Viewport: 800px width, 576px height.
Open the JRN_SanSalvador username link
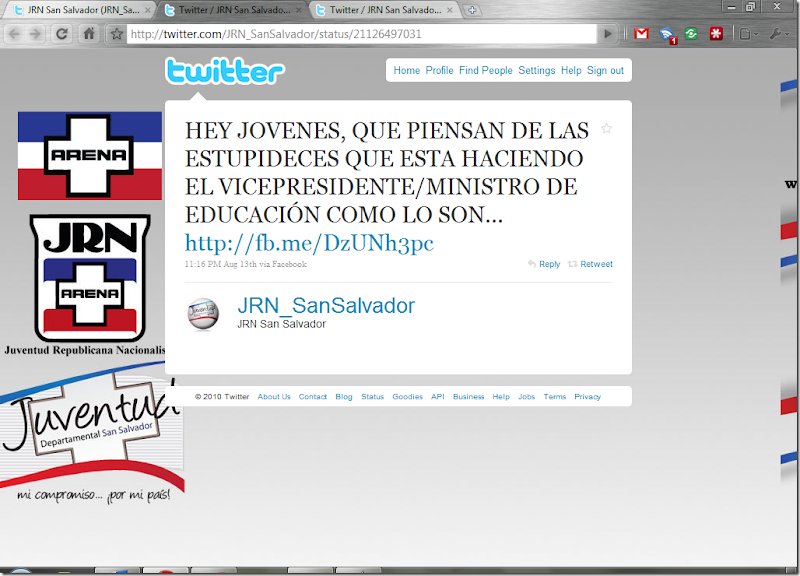pos(326,306)
